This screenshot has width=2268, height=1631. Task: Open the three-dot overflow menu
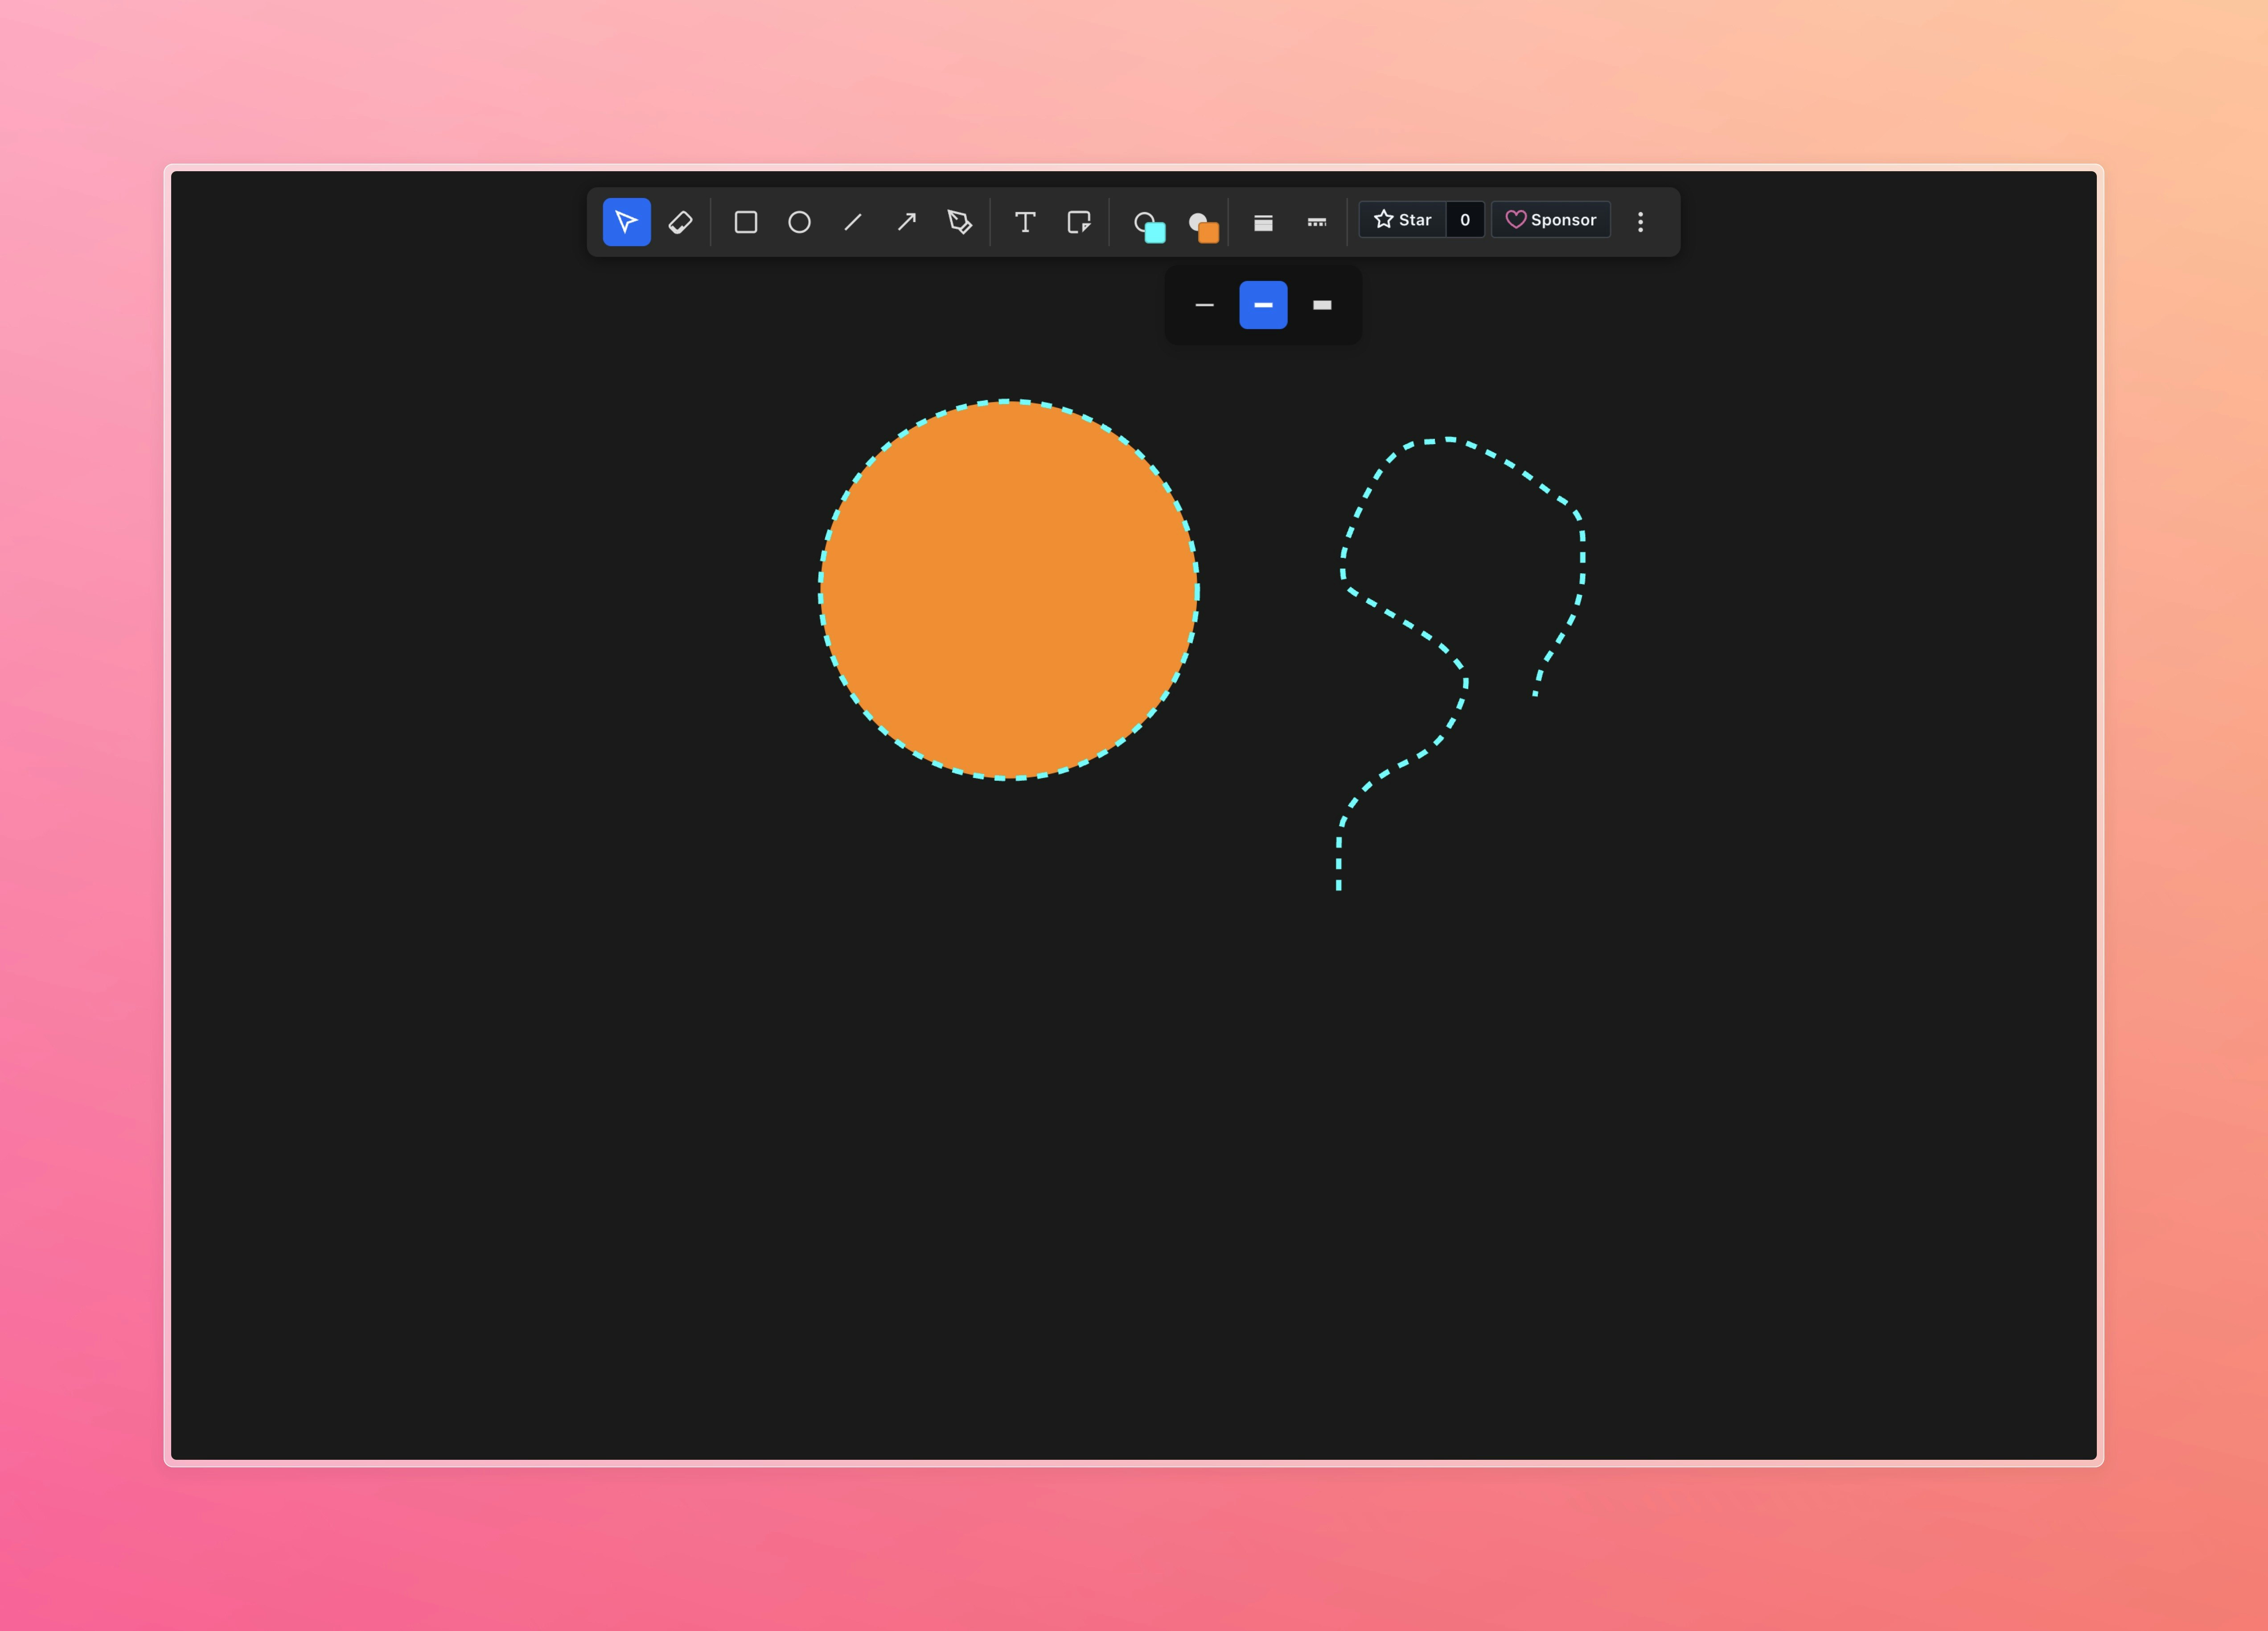[1641, 221]
